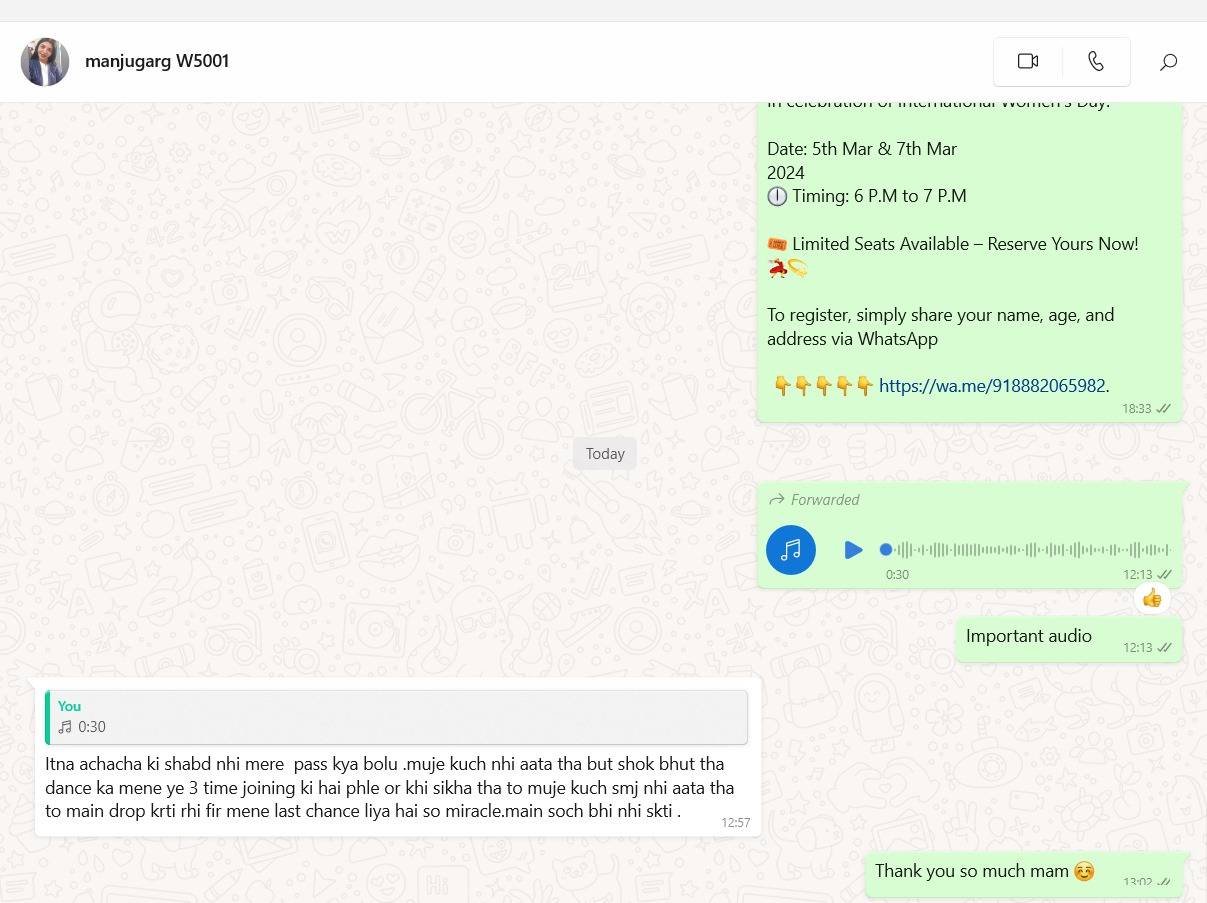Click the 'Today' date separator
1207x903 pixels.
click(604, 454)
